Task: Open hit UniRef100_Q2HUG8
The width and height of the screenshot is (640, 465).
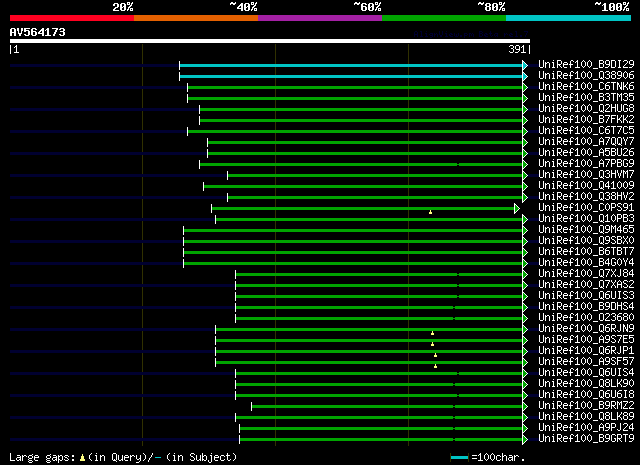Action: [x=586, y=108]
